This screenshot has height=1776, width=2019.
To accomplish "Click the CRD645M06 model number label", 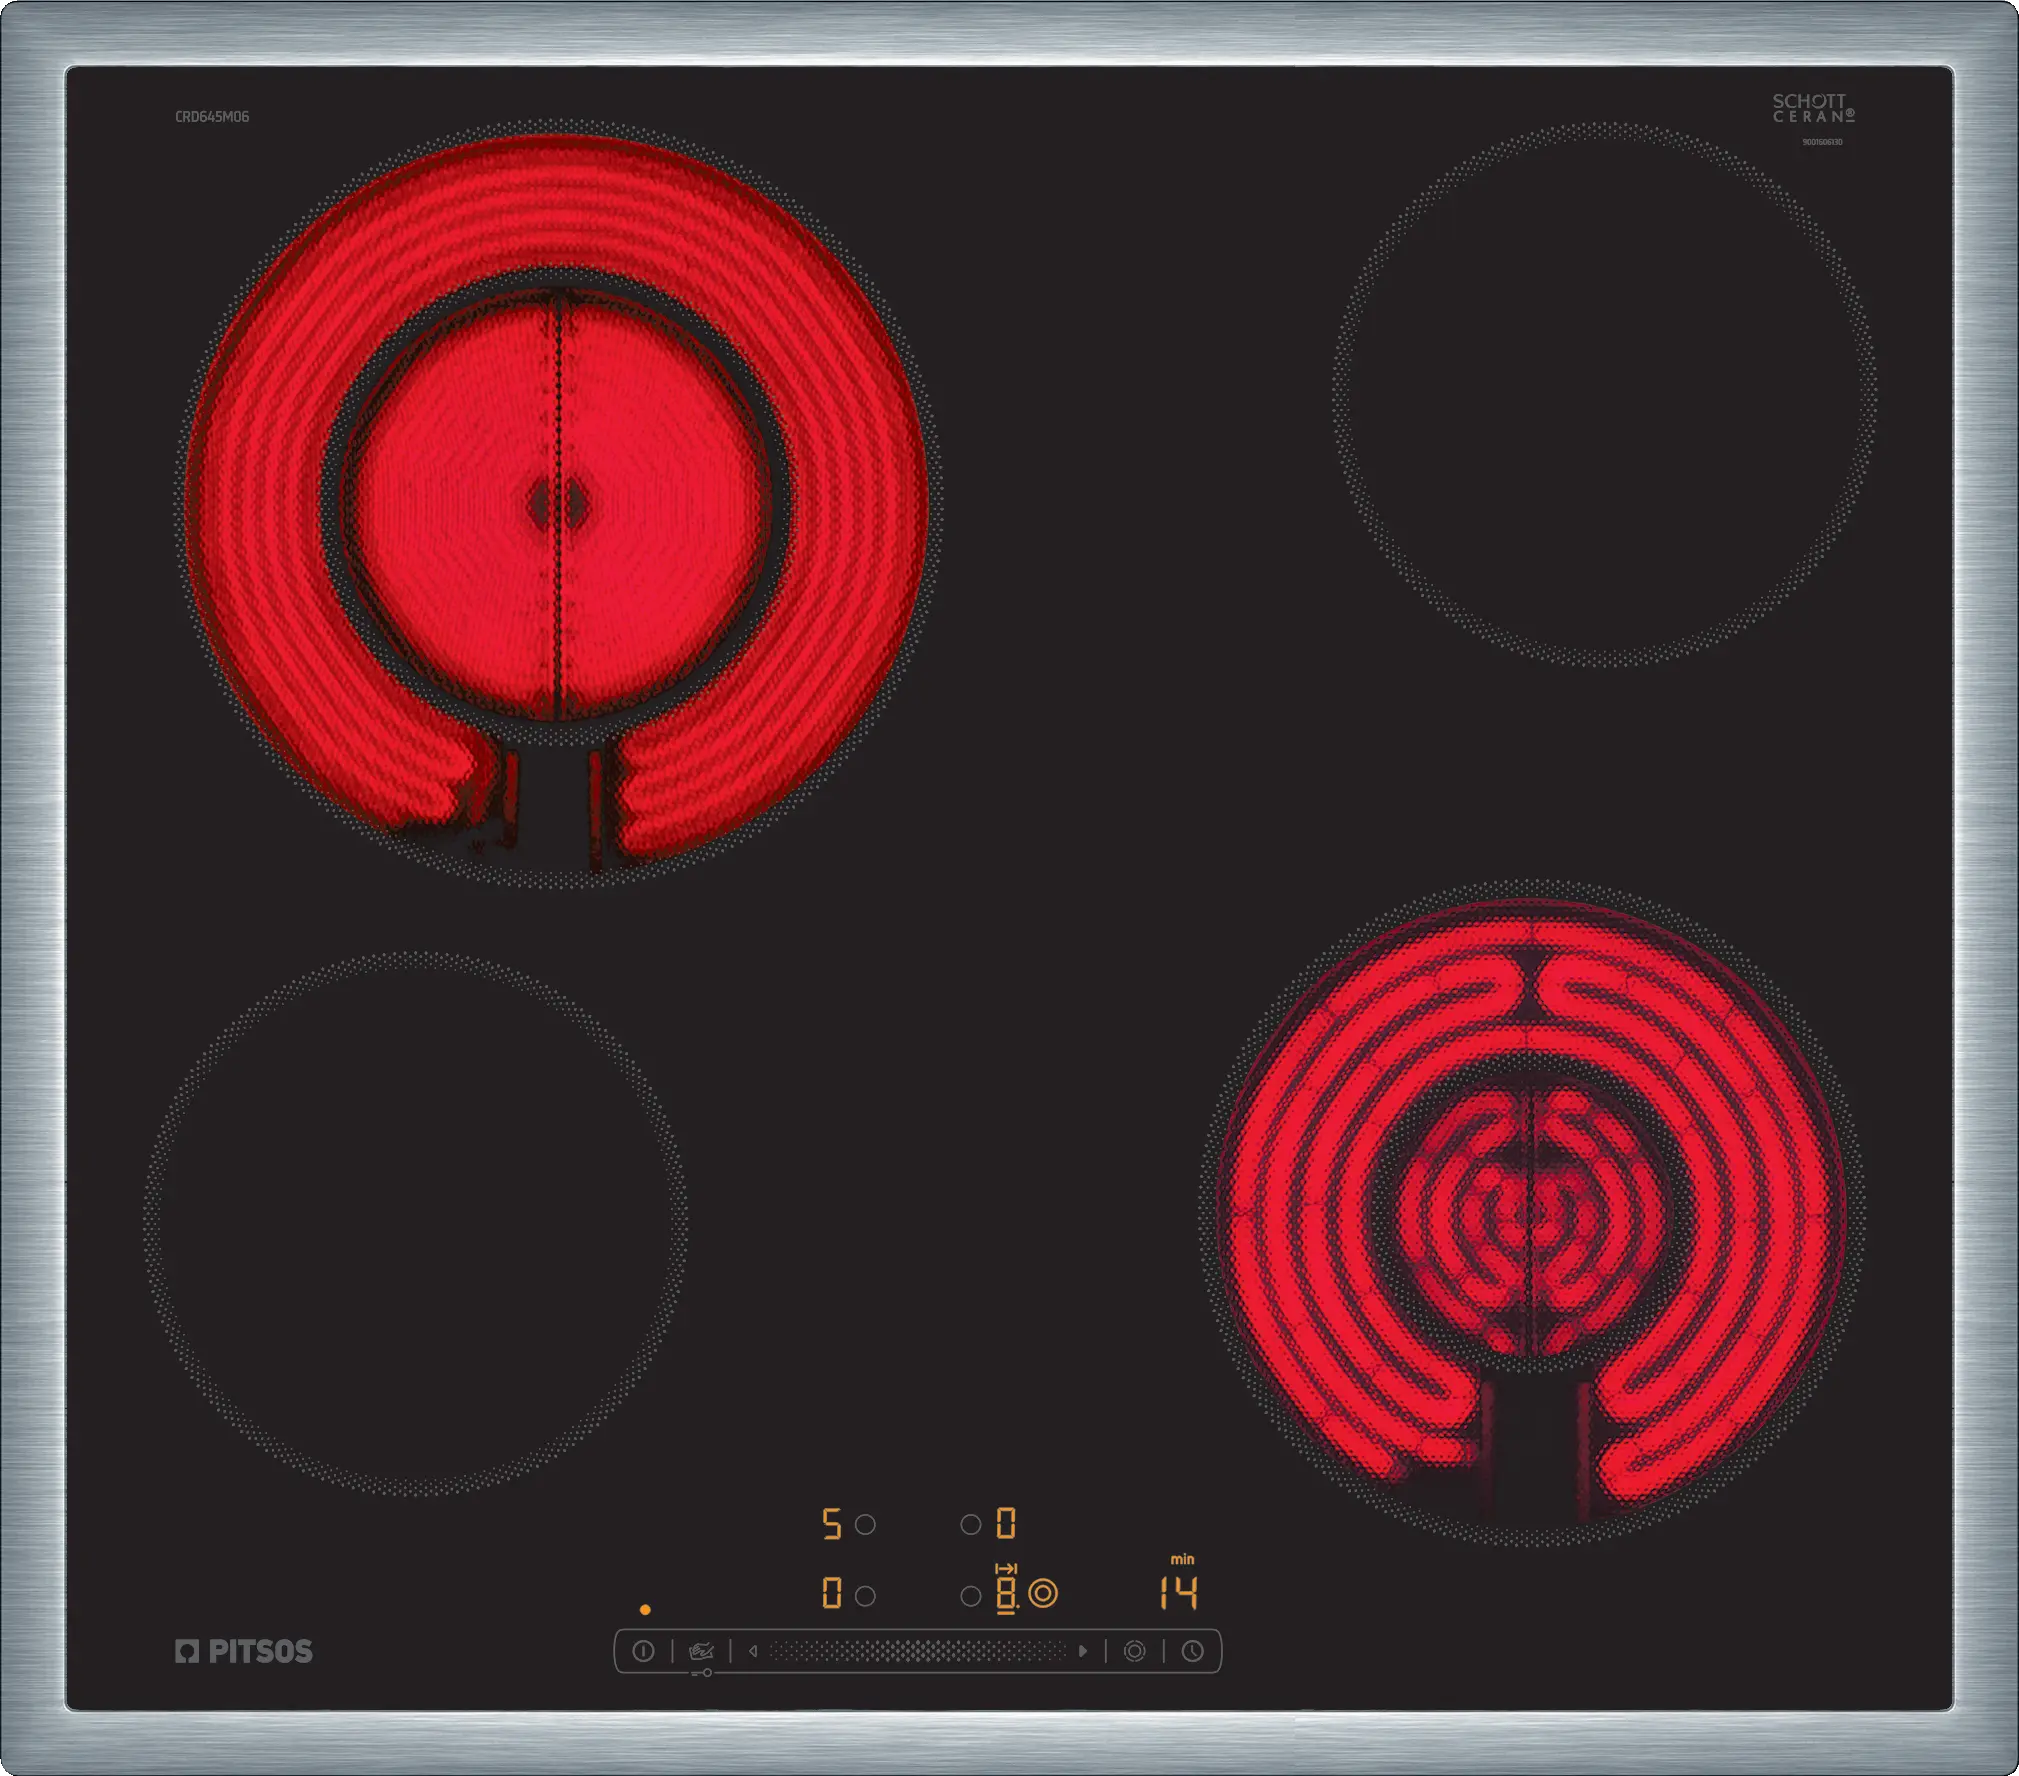I will tap(212, 117).
